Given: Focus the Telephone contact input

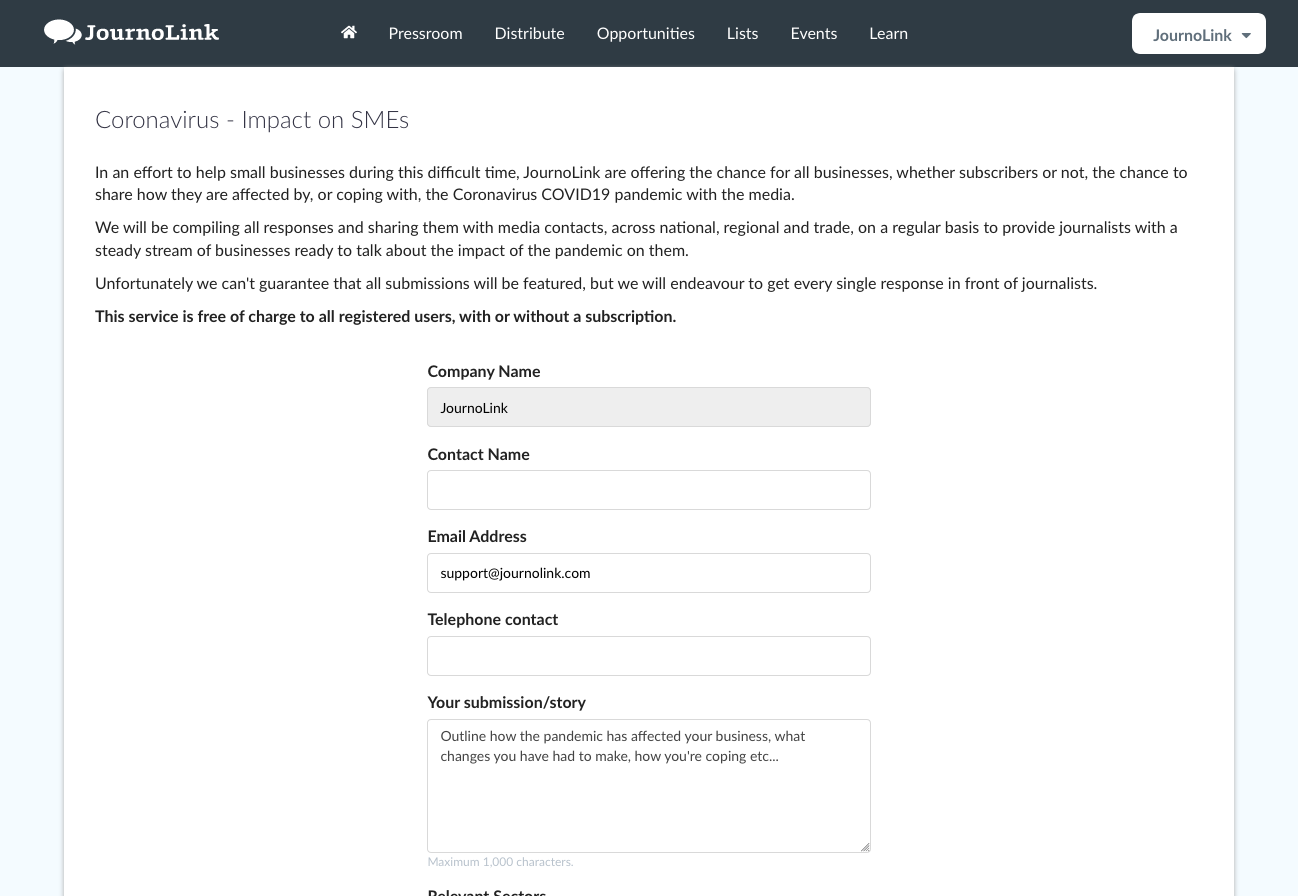Looking at the screenshot, I should [x=649, y=656].
